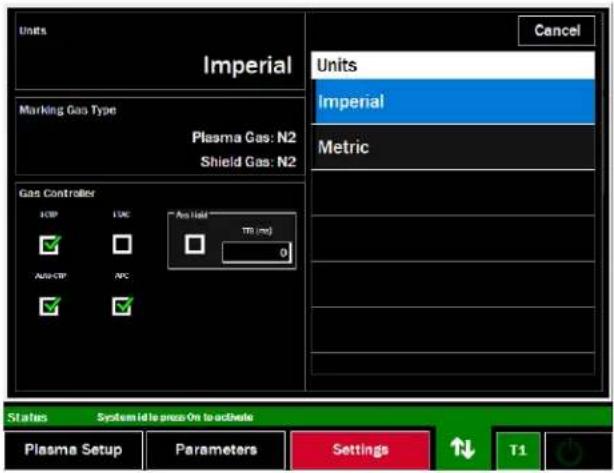Tick the unchecked box directly above APC
This screenshot has height=473, width=614.
122,244
